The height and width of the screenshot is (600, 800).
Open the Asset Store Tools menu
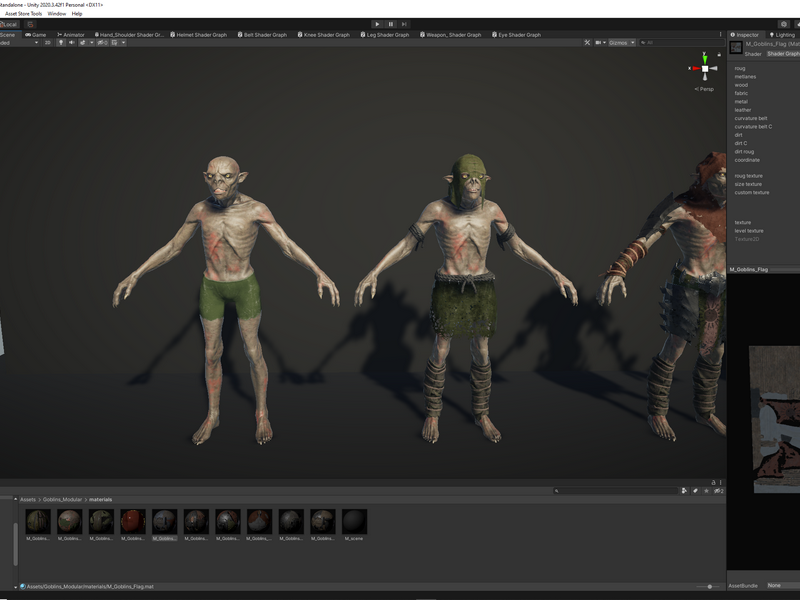click(23, 14)
